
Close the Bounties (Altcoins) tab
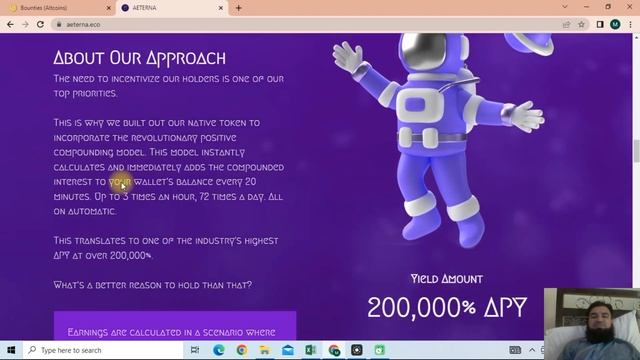coord(109,8)
